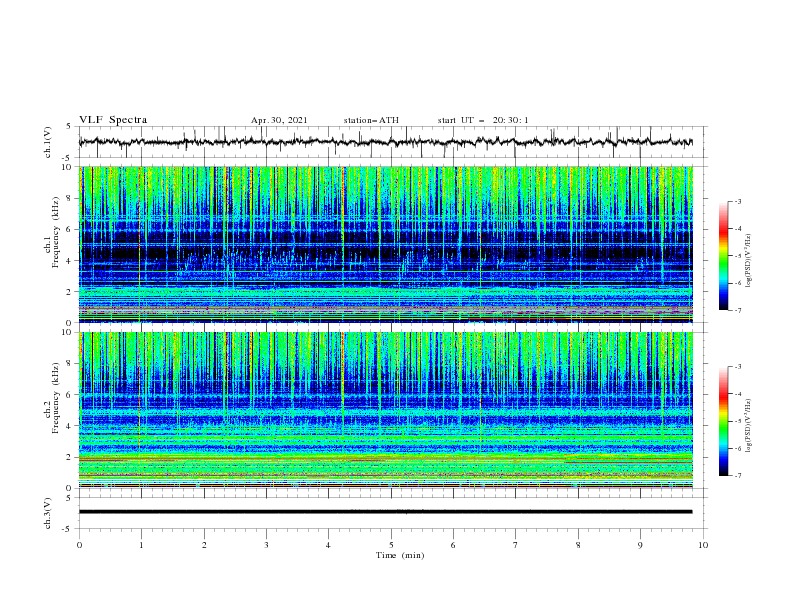Viewport: 792px width, 612px height.
Task: Click the ch.3 flat black waveform trace
Action: tap(385, 512)
